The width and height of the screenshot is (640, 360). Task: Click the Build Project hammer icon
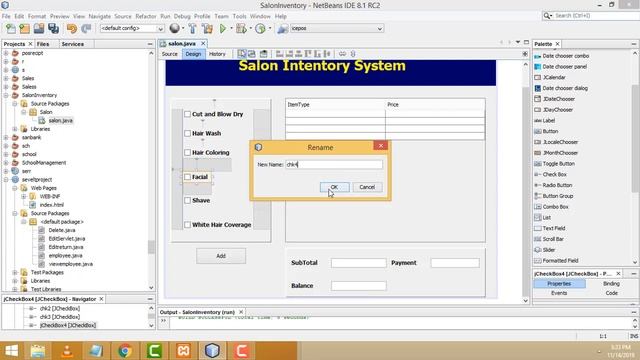pyautogui.click(x=193, y=29)
